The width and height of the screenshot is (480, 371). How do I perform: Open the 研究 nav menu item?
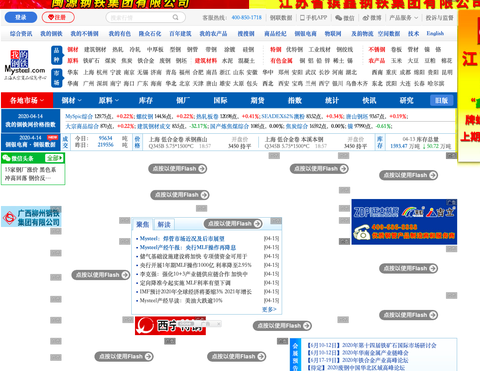(407, 100)
